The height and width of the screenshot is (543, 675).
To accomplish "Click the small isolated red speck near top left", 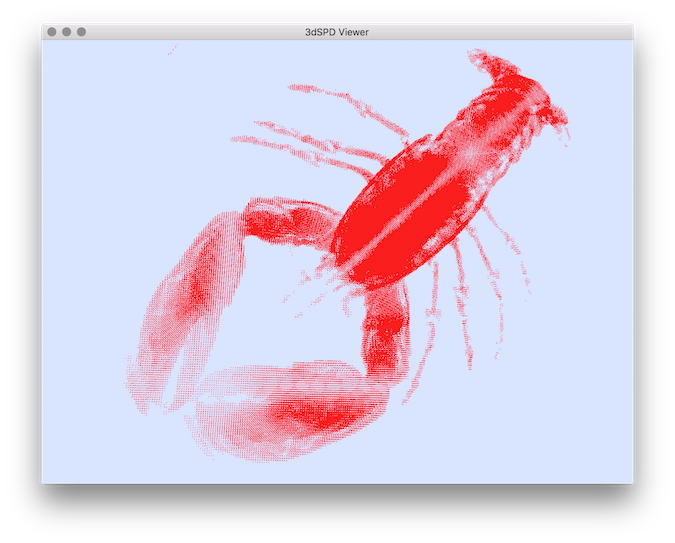I will 171,49.
